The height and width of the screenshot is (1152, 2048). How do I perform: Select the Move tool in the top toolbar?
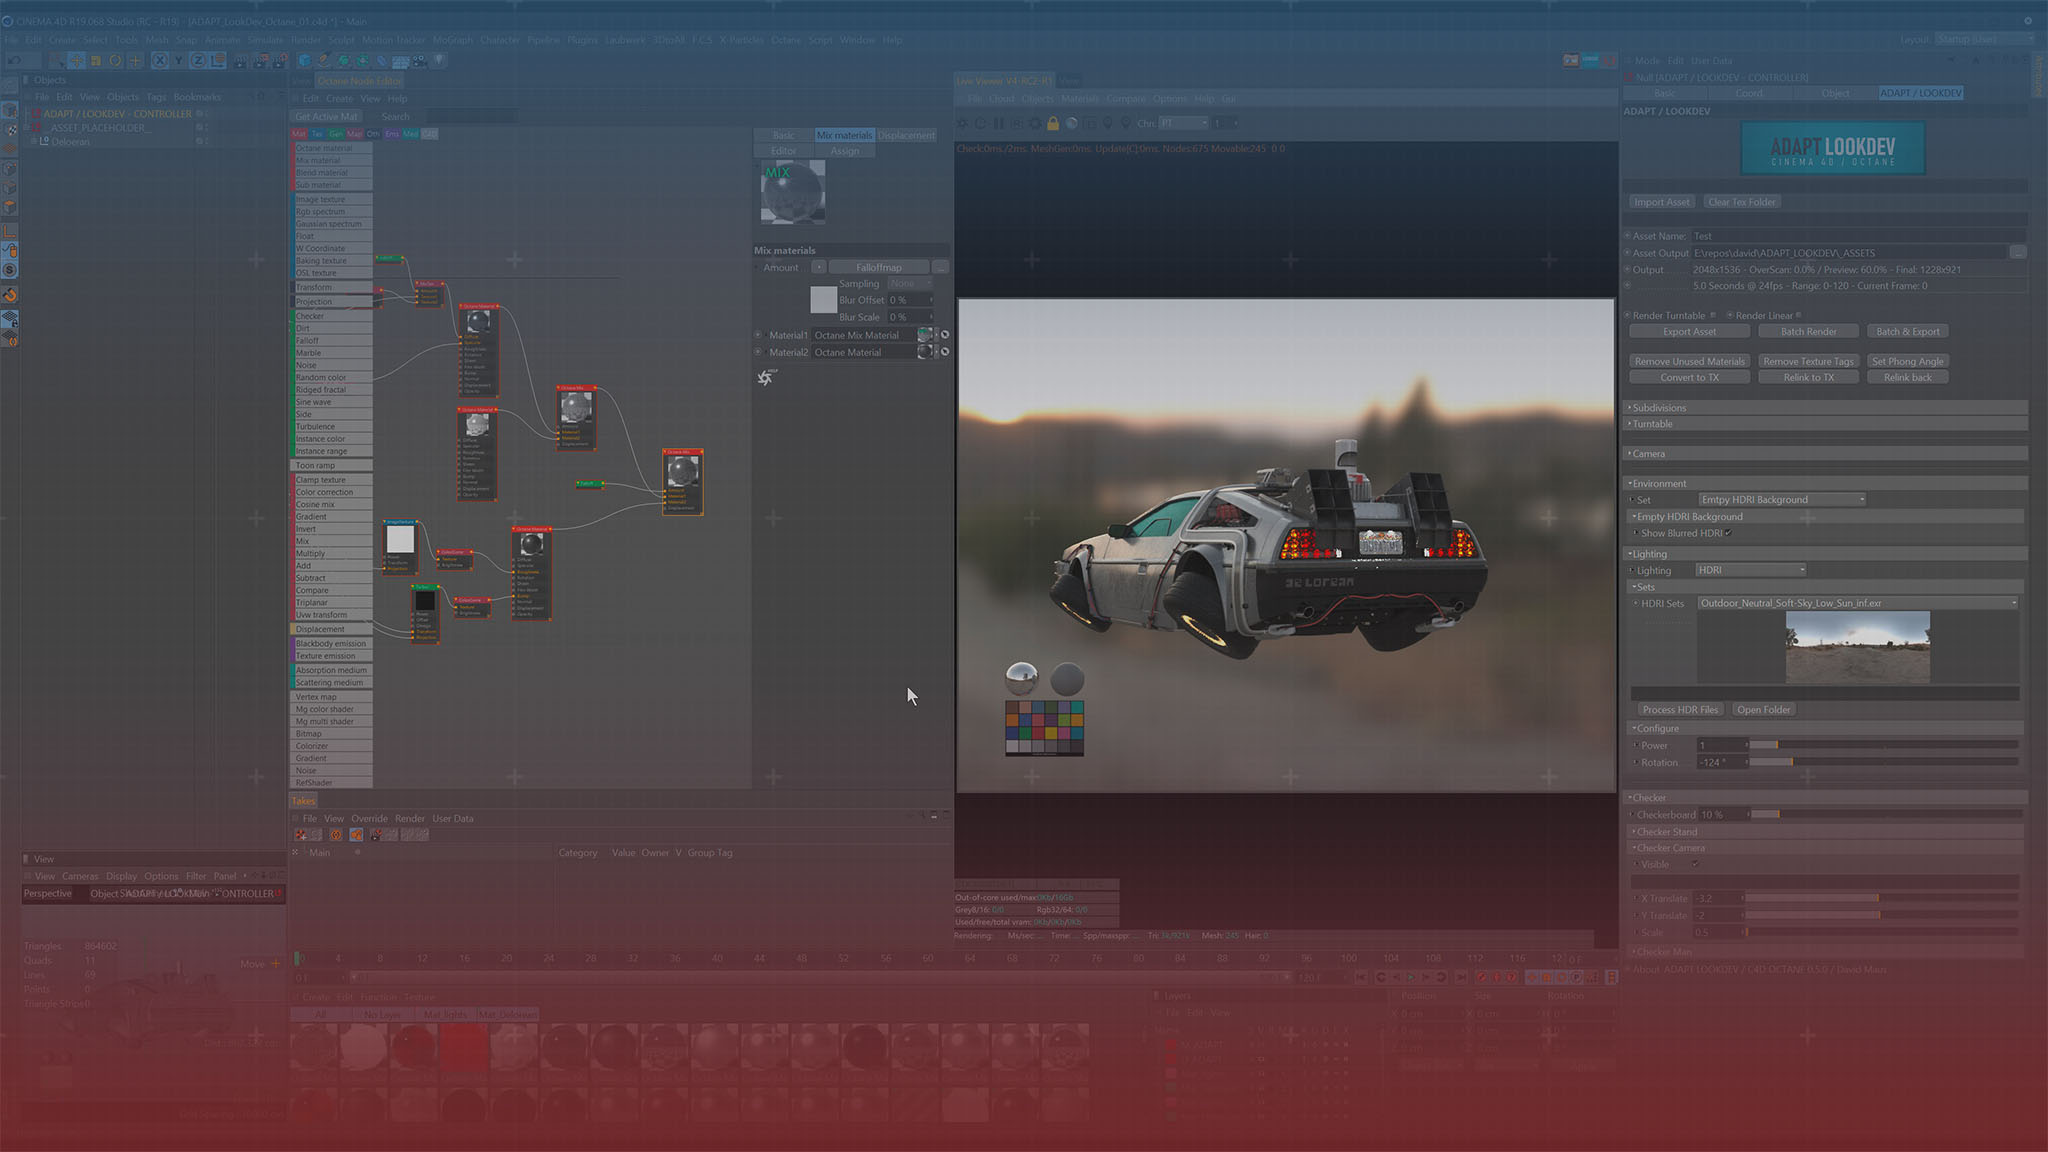tap(76, 60)
